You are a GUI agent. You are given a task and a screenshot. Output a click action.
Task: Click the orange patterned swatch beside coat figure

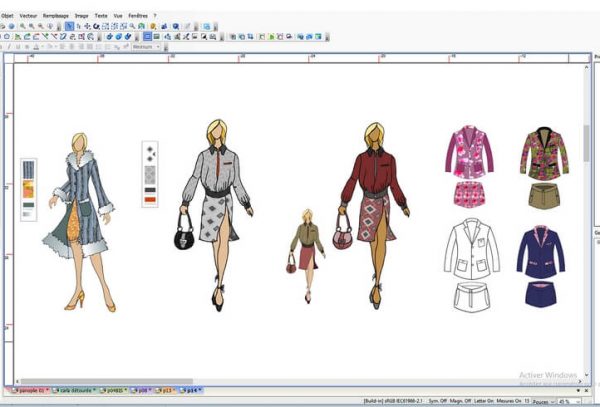point(28,189)
